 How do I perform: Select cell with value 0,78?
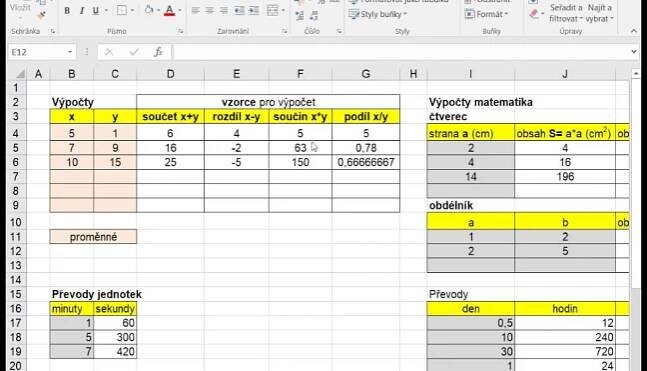tap(366, 148)
